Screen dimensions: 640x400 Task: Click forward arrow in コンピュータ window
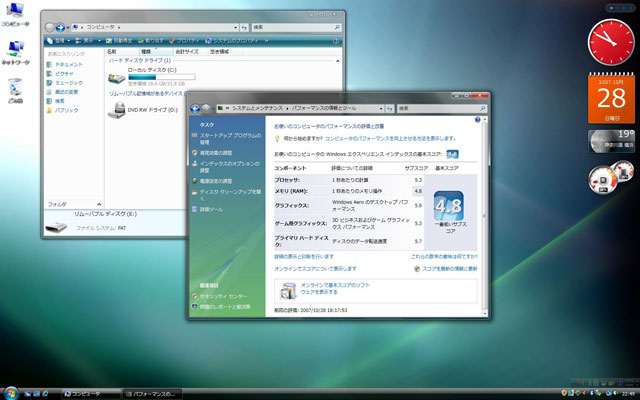coord(60,27)
